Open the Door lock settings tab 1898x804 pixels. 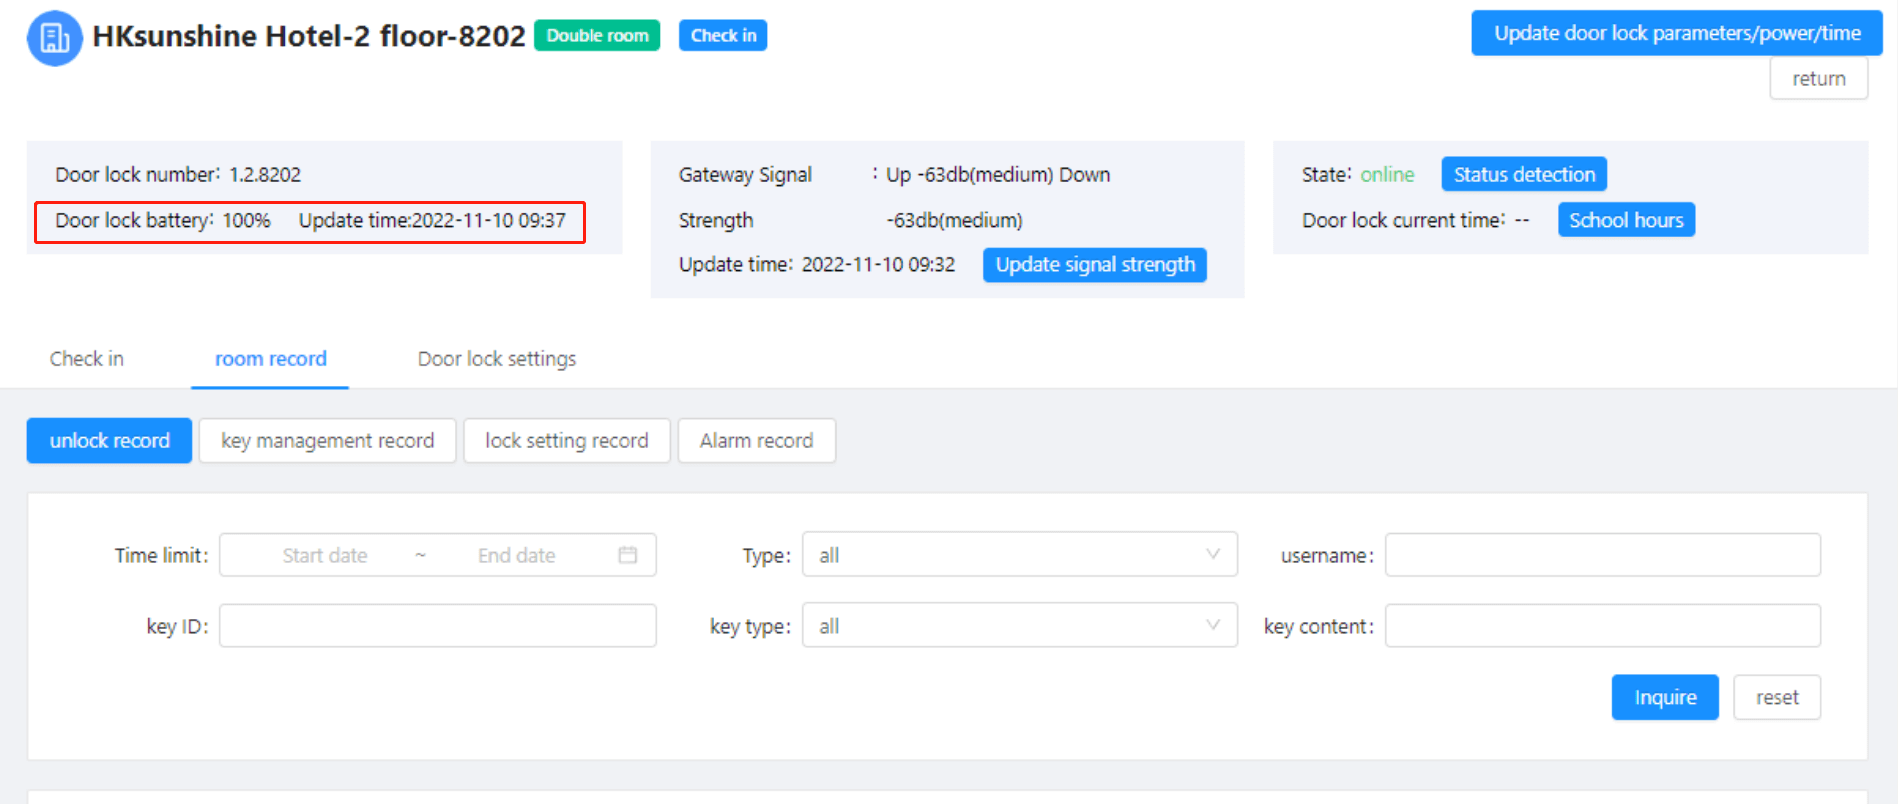tap(496, 359)
